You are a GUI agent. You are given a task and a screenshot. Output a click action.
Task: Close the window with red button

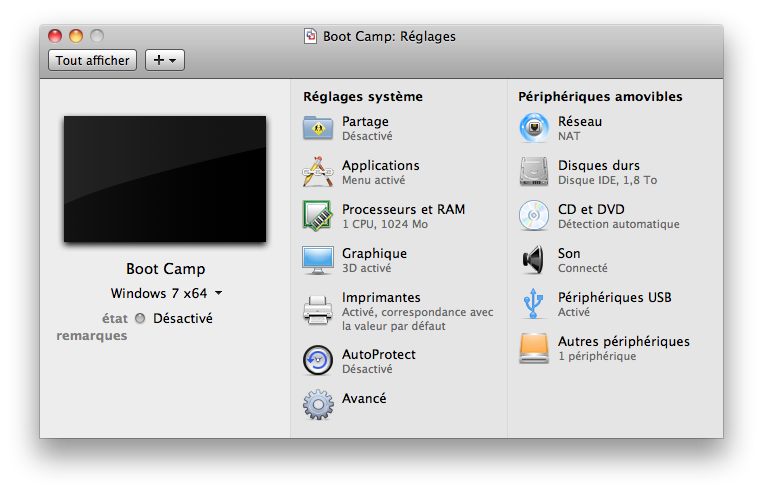tap(55, 36)
